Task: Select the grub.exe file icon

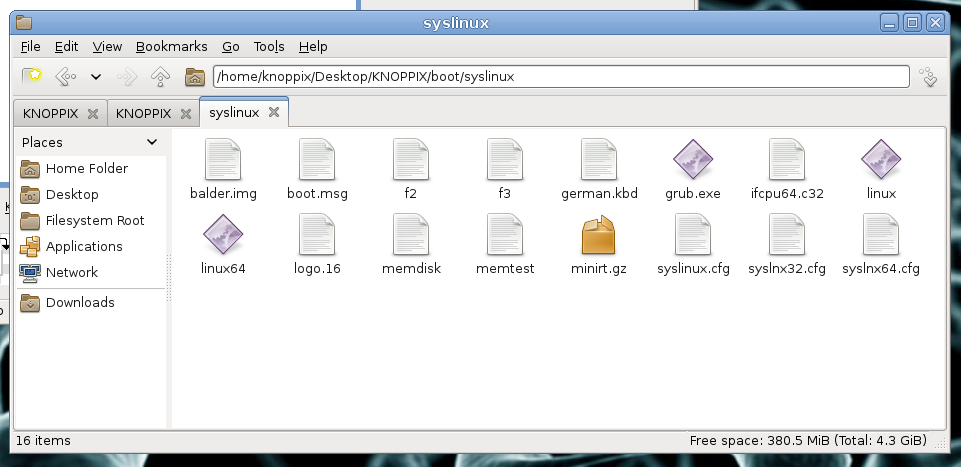Action: click(x=692, y=160)
